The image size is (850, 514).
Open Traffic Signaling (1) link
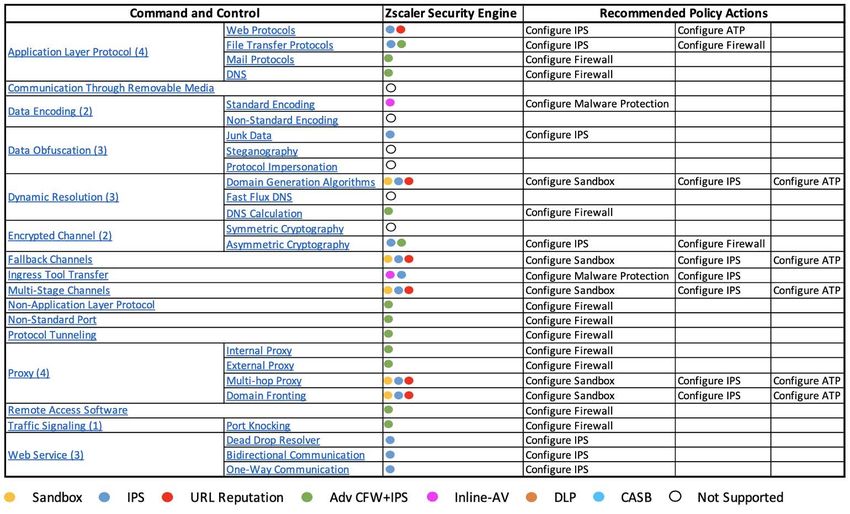55,426
